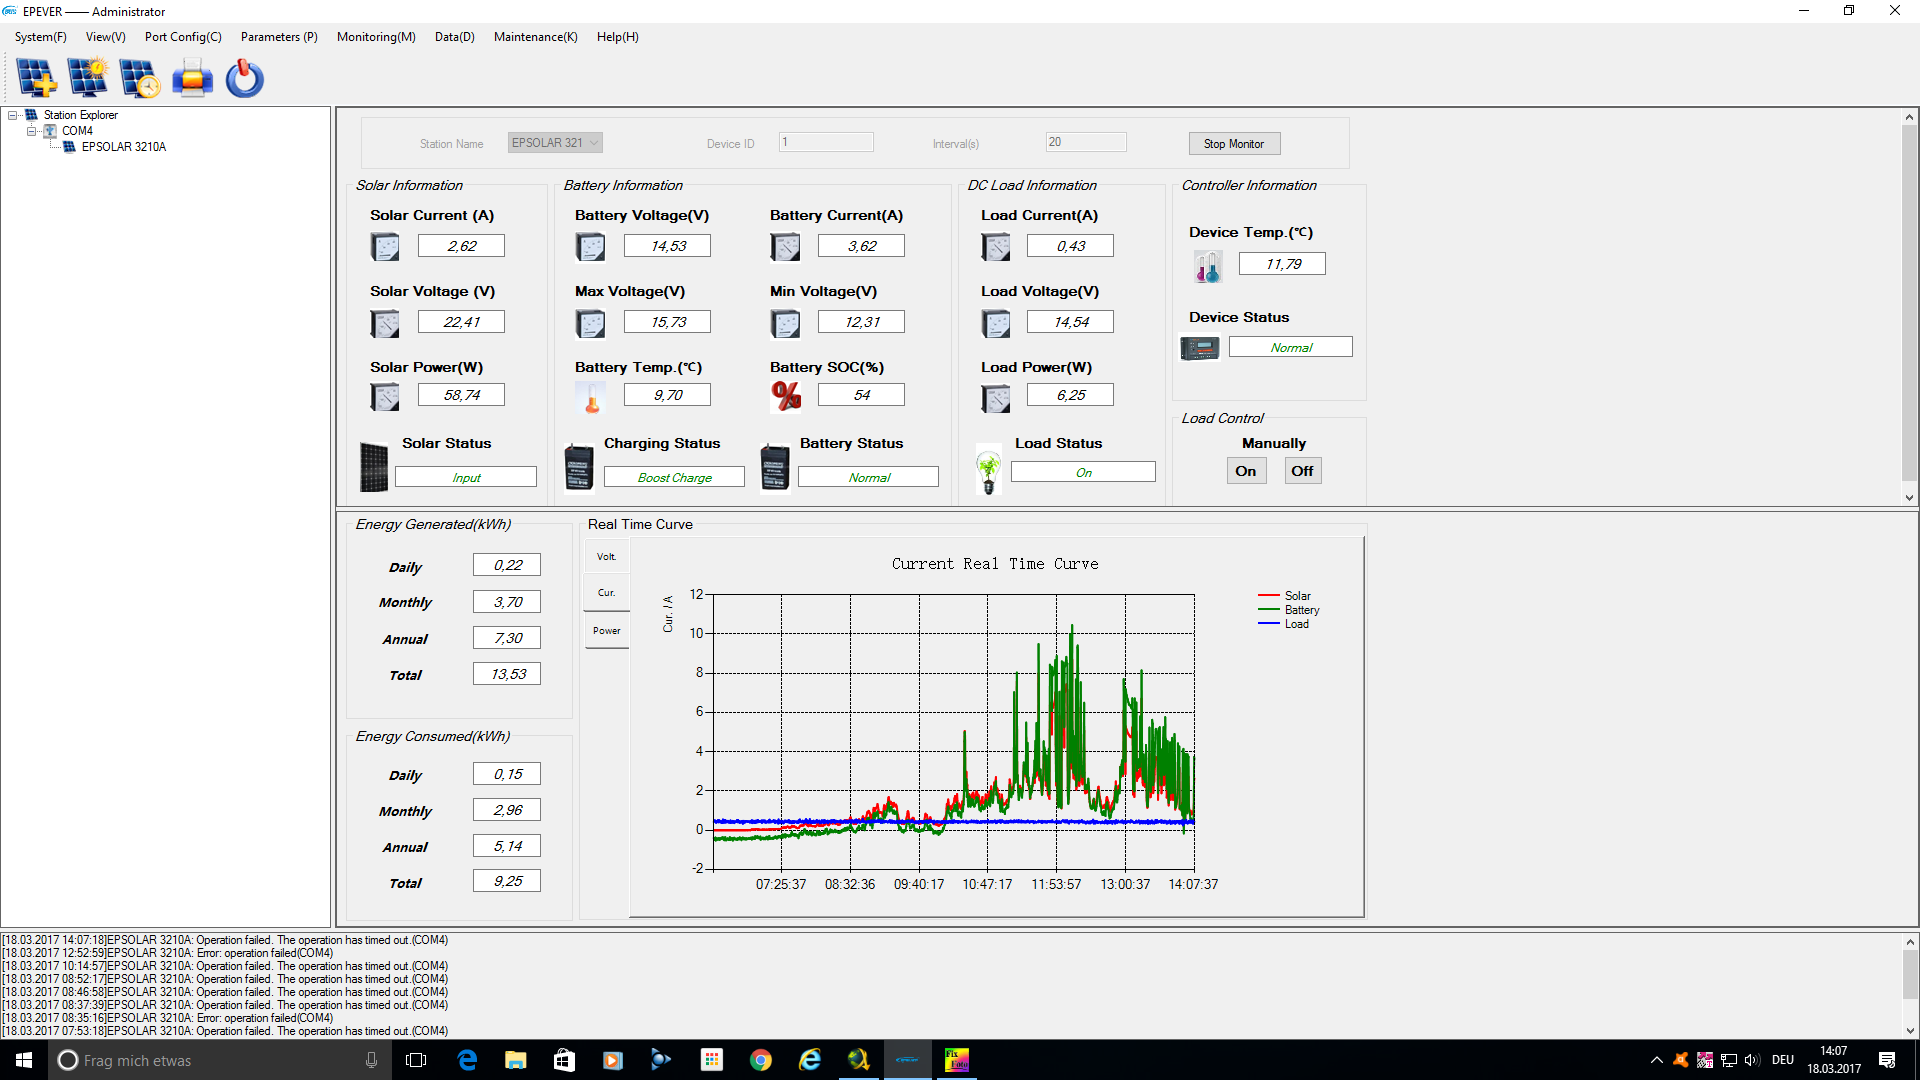Click the solar panel with clock icon
This screenshot has width=1920, height=1080.
(139, 78)
